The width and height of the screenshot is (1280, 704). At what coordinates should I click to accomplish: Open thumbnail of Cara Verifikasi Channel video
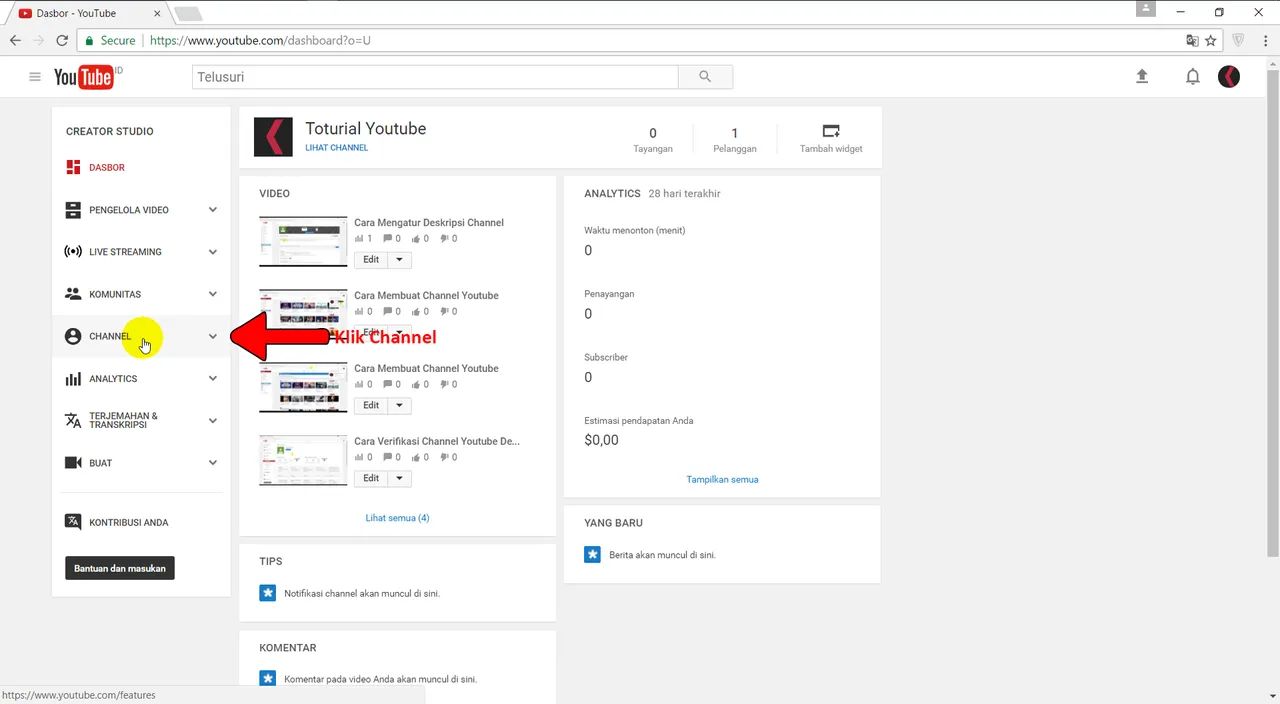(x=303, y=460)
